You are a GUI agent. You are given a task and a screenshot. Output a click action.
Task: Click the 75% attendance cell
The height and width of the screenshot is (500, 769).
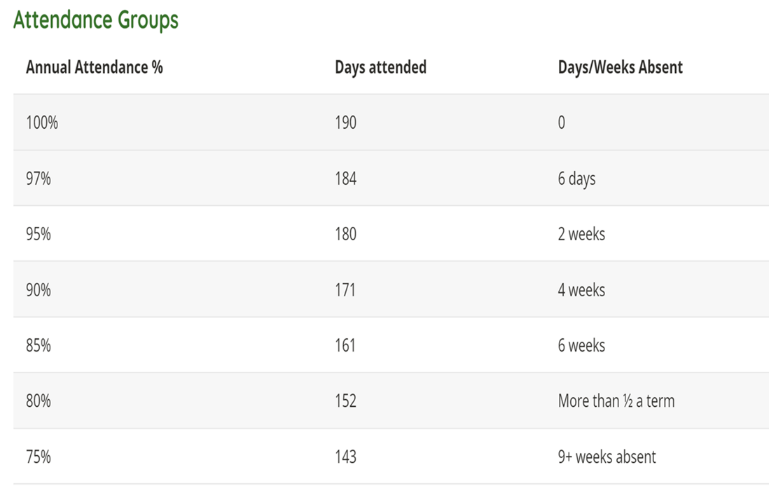click(38, 457)
